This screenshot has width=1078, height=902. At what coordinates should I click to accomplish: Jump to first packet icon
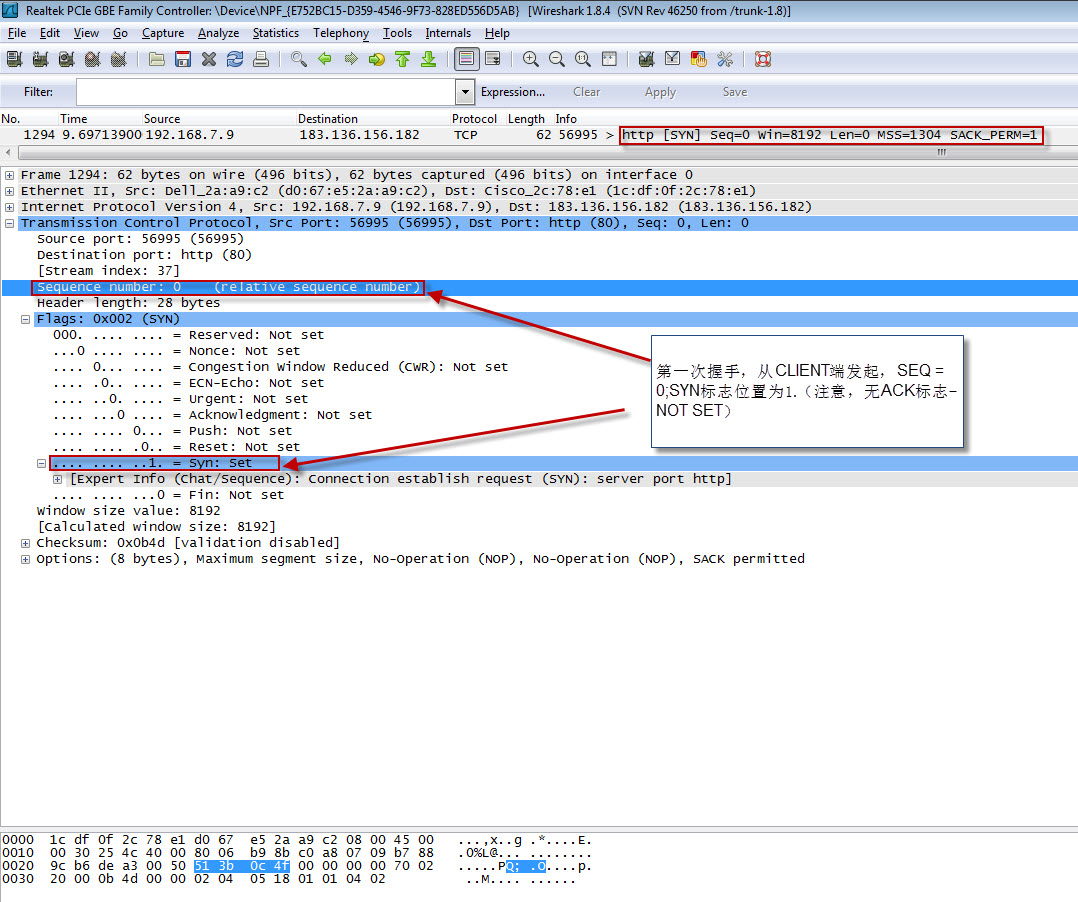click(403, 59)
